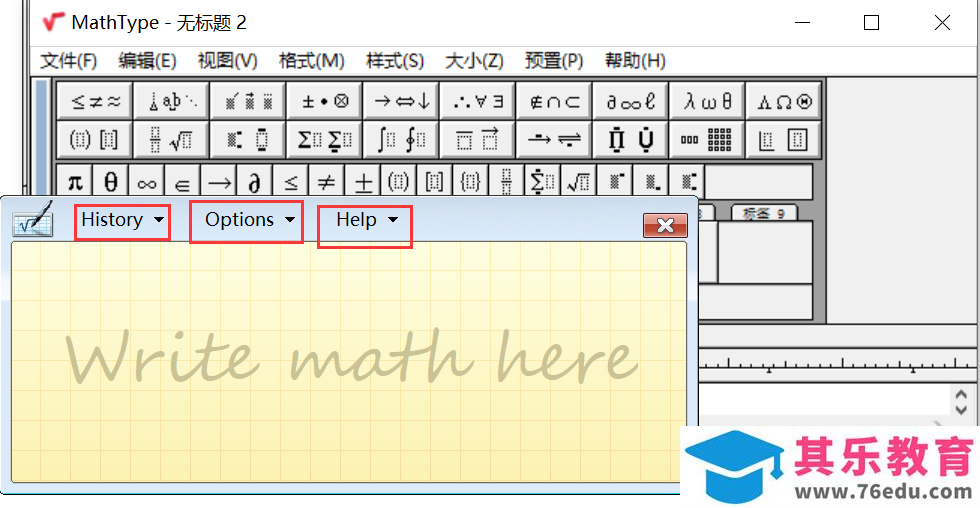
Task: Insert the partial derivative symbol
Action: pos(254,182)
